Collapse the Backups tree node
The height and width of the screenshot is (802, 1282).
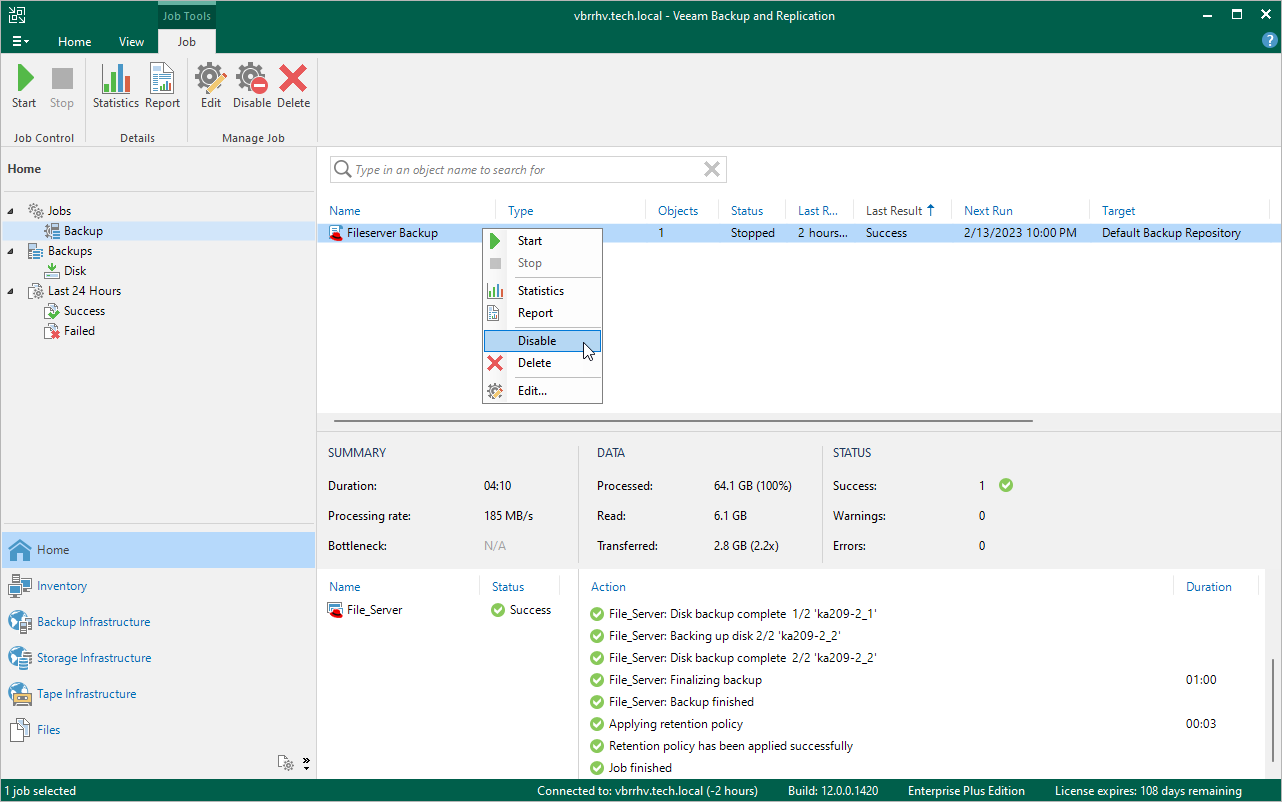pos(12,251)
